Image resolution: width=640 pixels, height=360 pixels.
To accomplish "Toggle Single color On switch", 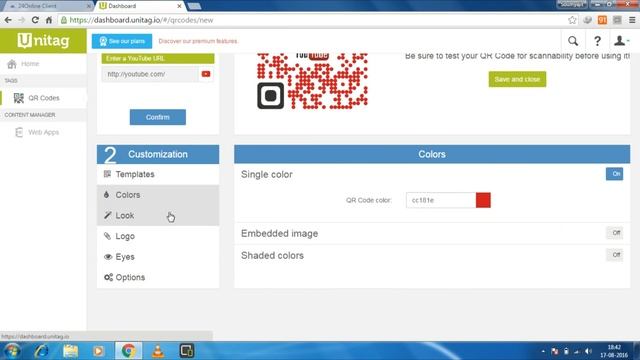I will [x=614, y=174].
